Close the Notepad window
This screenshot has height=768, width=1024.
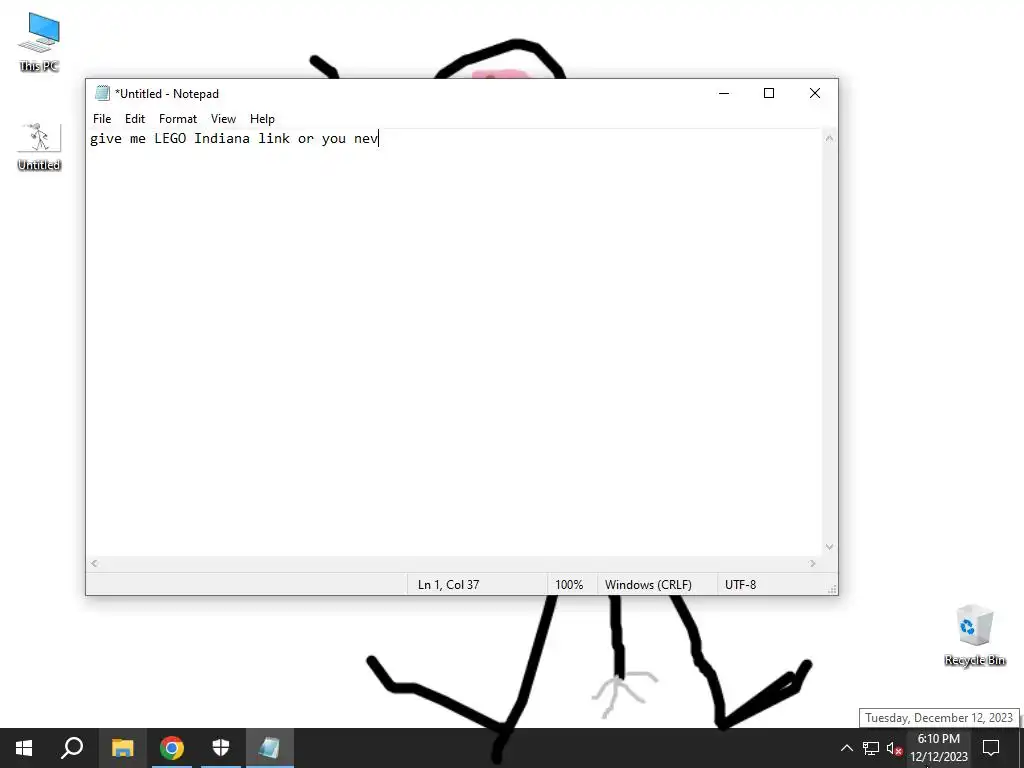[x=815, y=93]
